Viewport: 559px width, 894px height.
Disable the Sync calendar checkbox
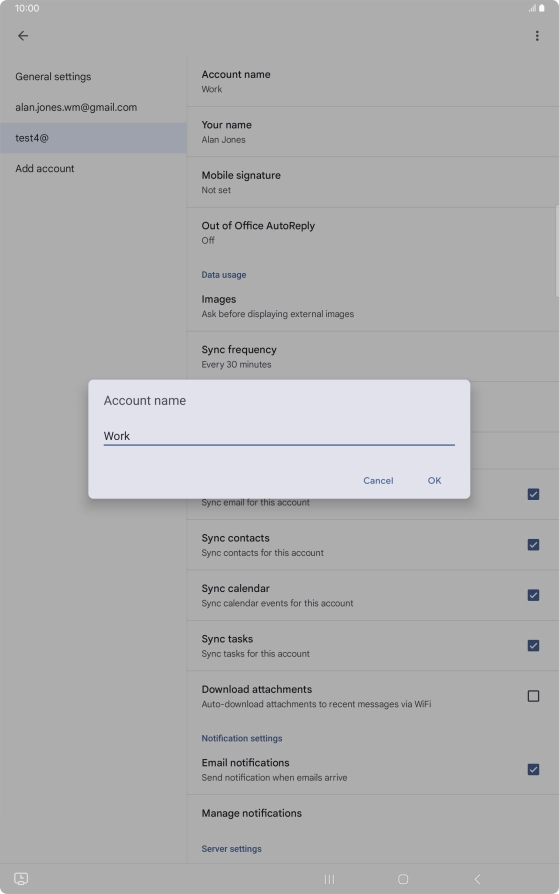click(x=533, y=595)
